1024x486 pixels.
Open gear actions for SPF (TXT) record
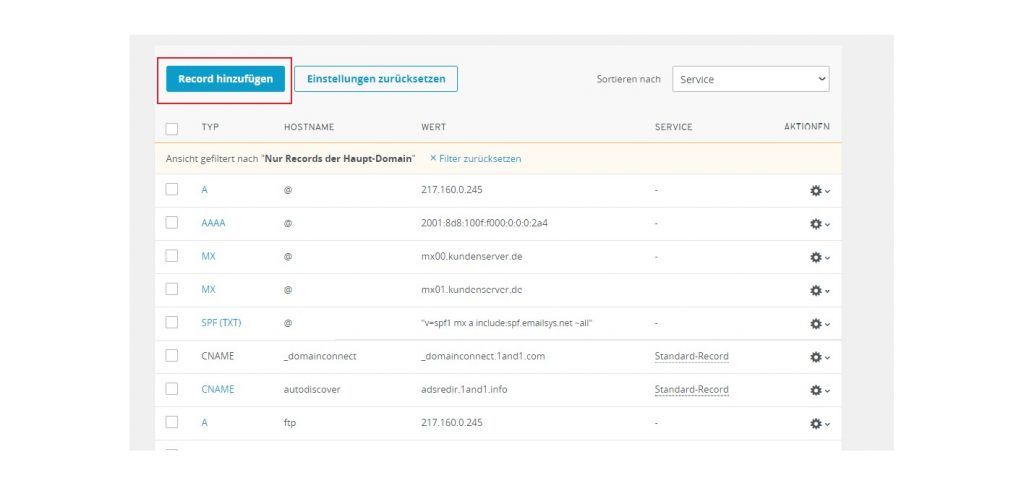819,324
